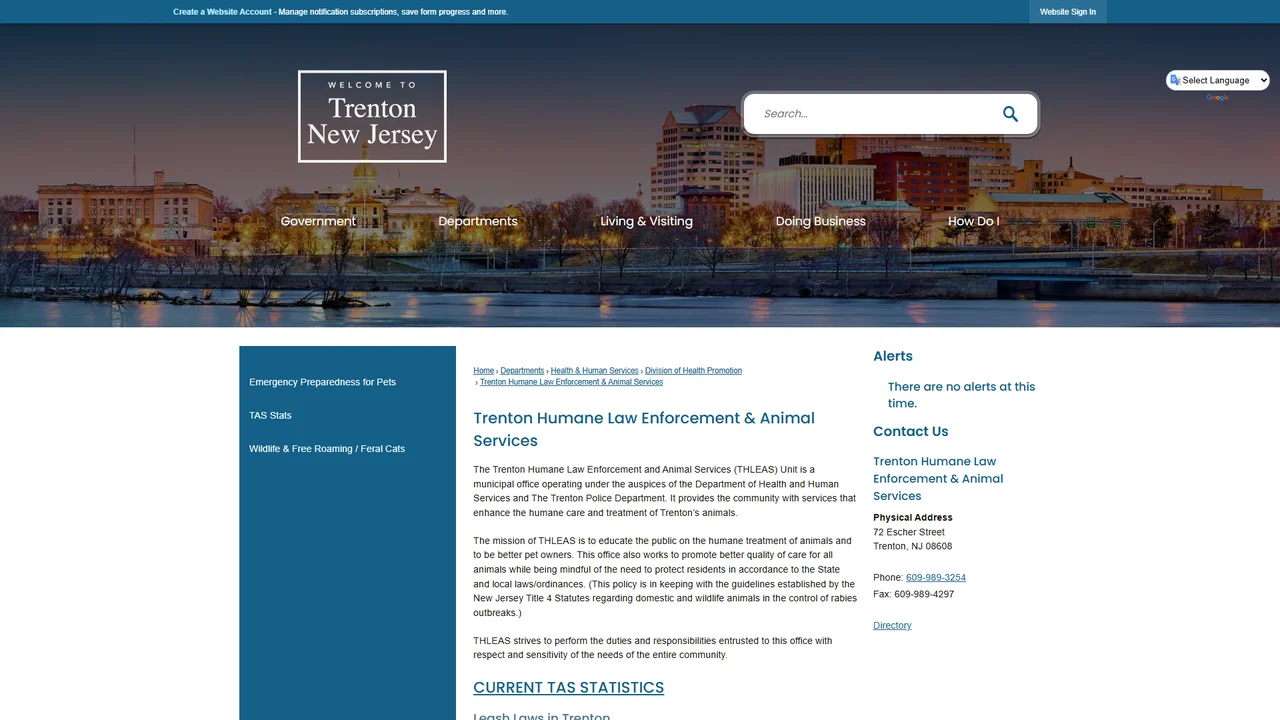
Task: Click the 'Leash Laws in Trenton' heading
Action: (541, 716)
